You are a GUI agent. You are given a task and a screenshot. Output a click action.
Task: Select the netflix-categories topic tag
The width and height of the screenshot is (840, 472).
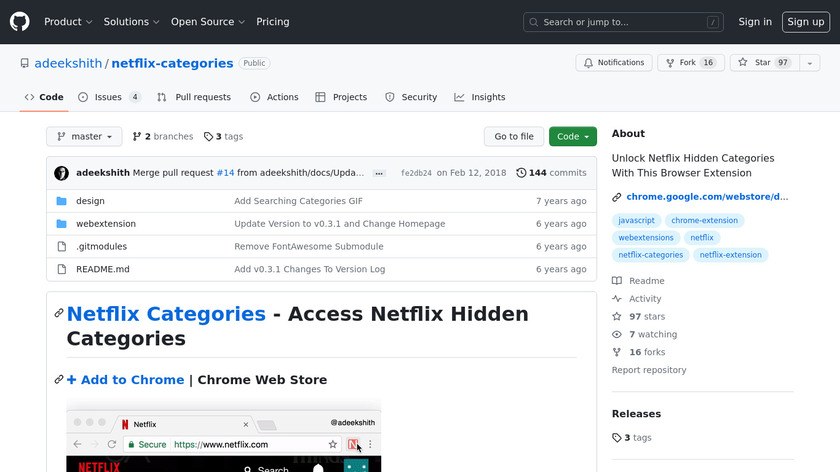650,255
